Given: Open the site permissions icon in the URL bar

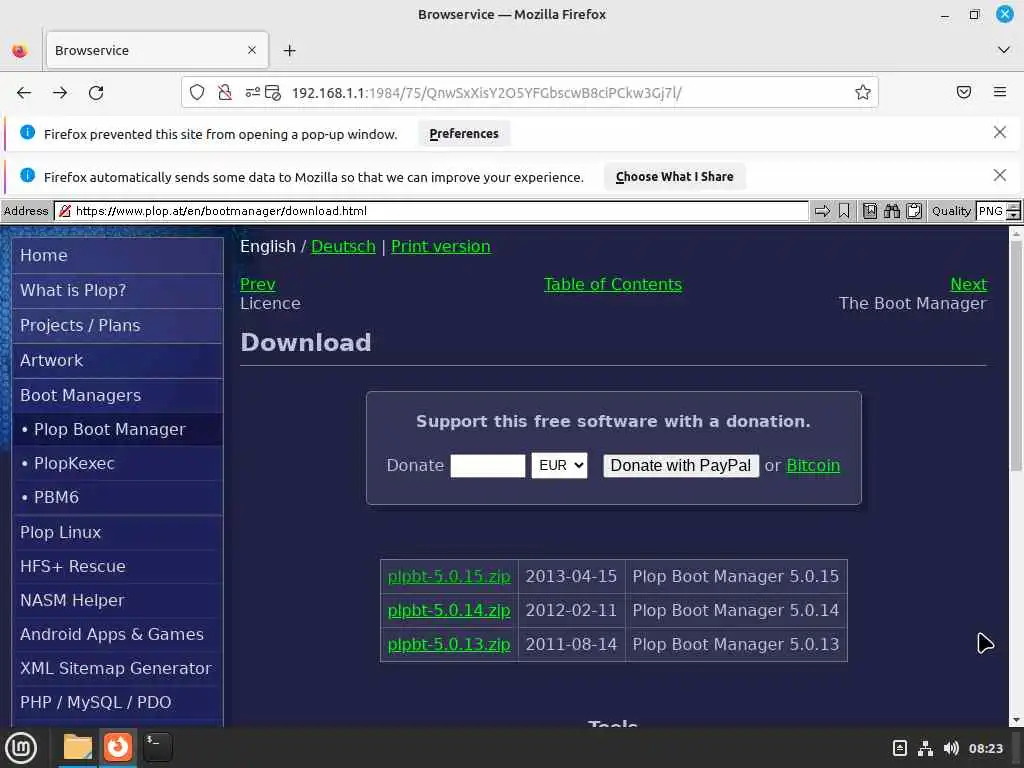Looking at the screenshot, I should click(x=253, y=93).
